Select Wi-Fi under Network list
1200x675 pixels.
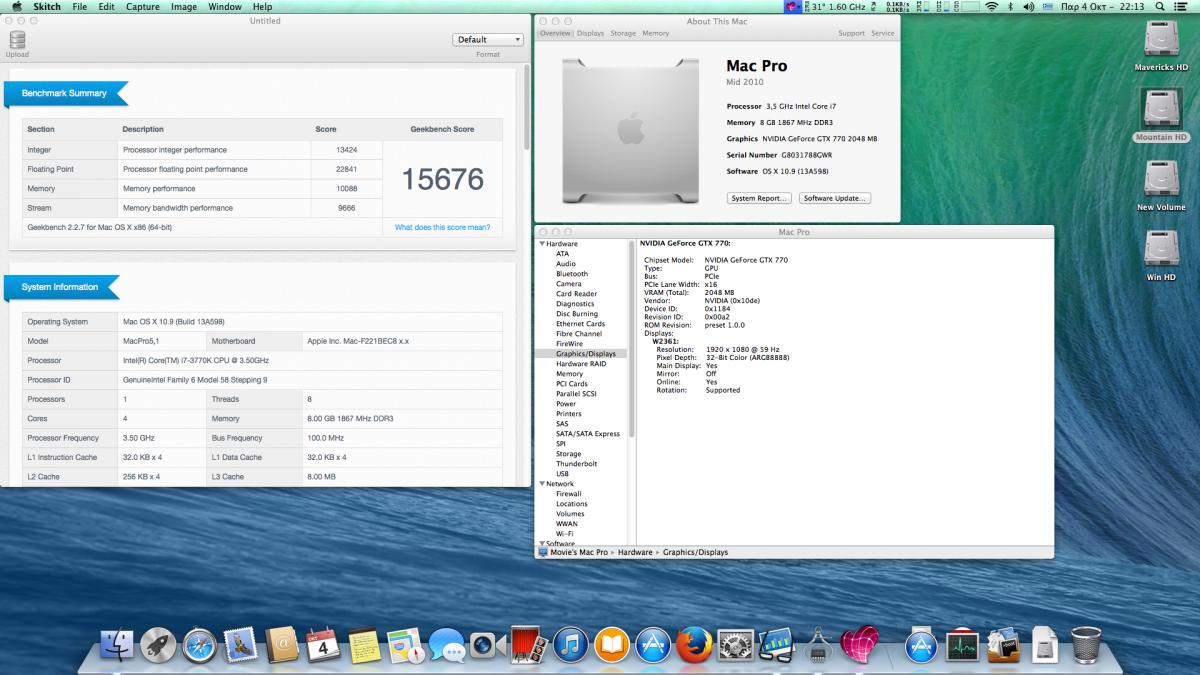(564, 534)
